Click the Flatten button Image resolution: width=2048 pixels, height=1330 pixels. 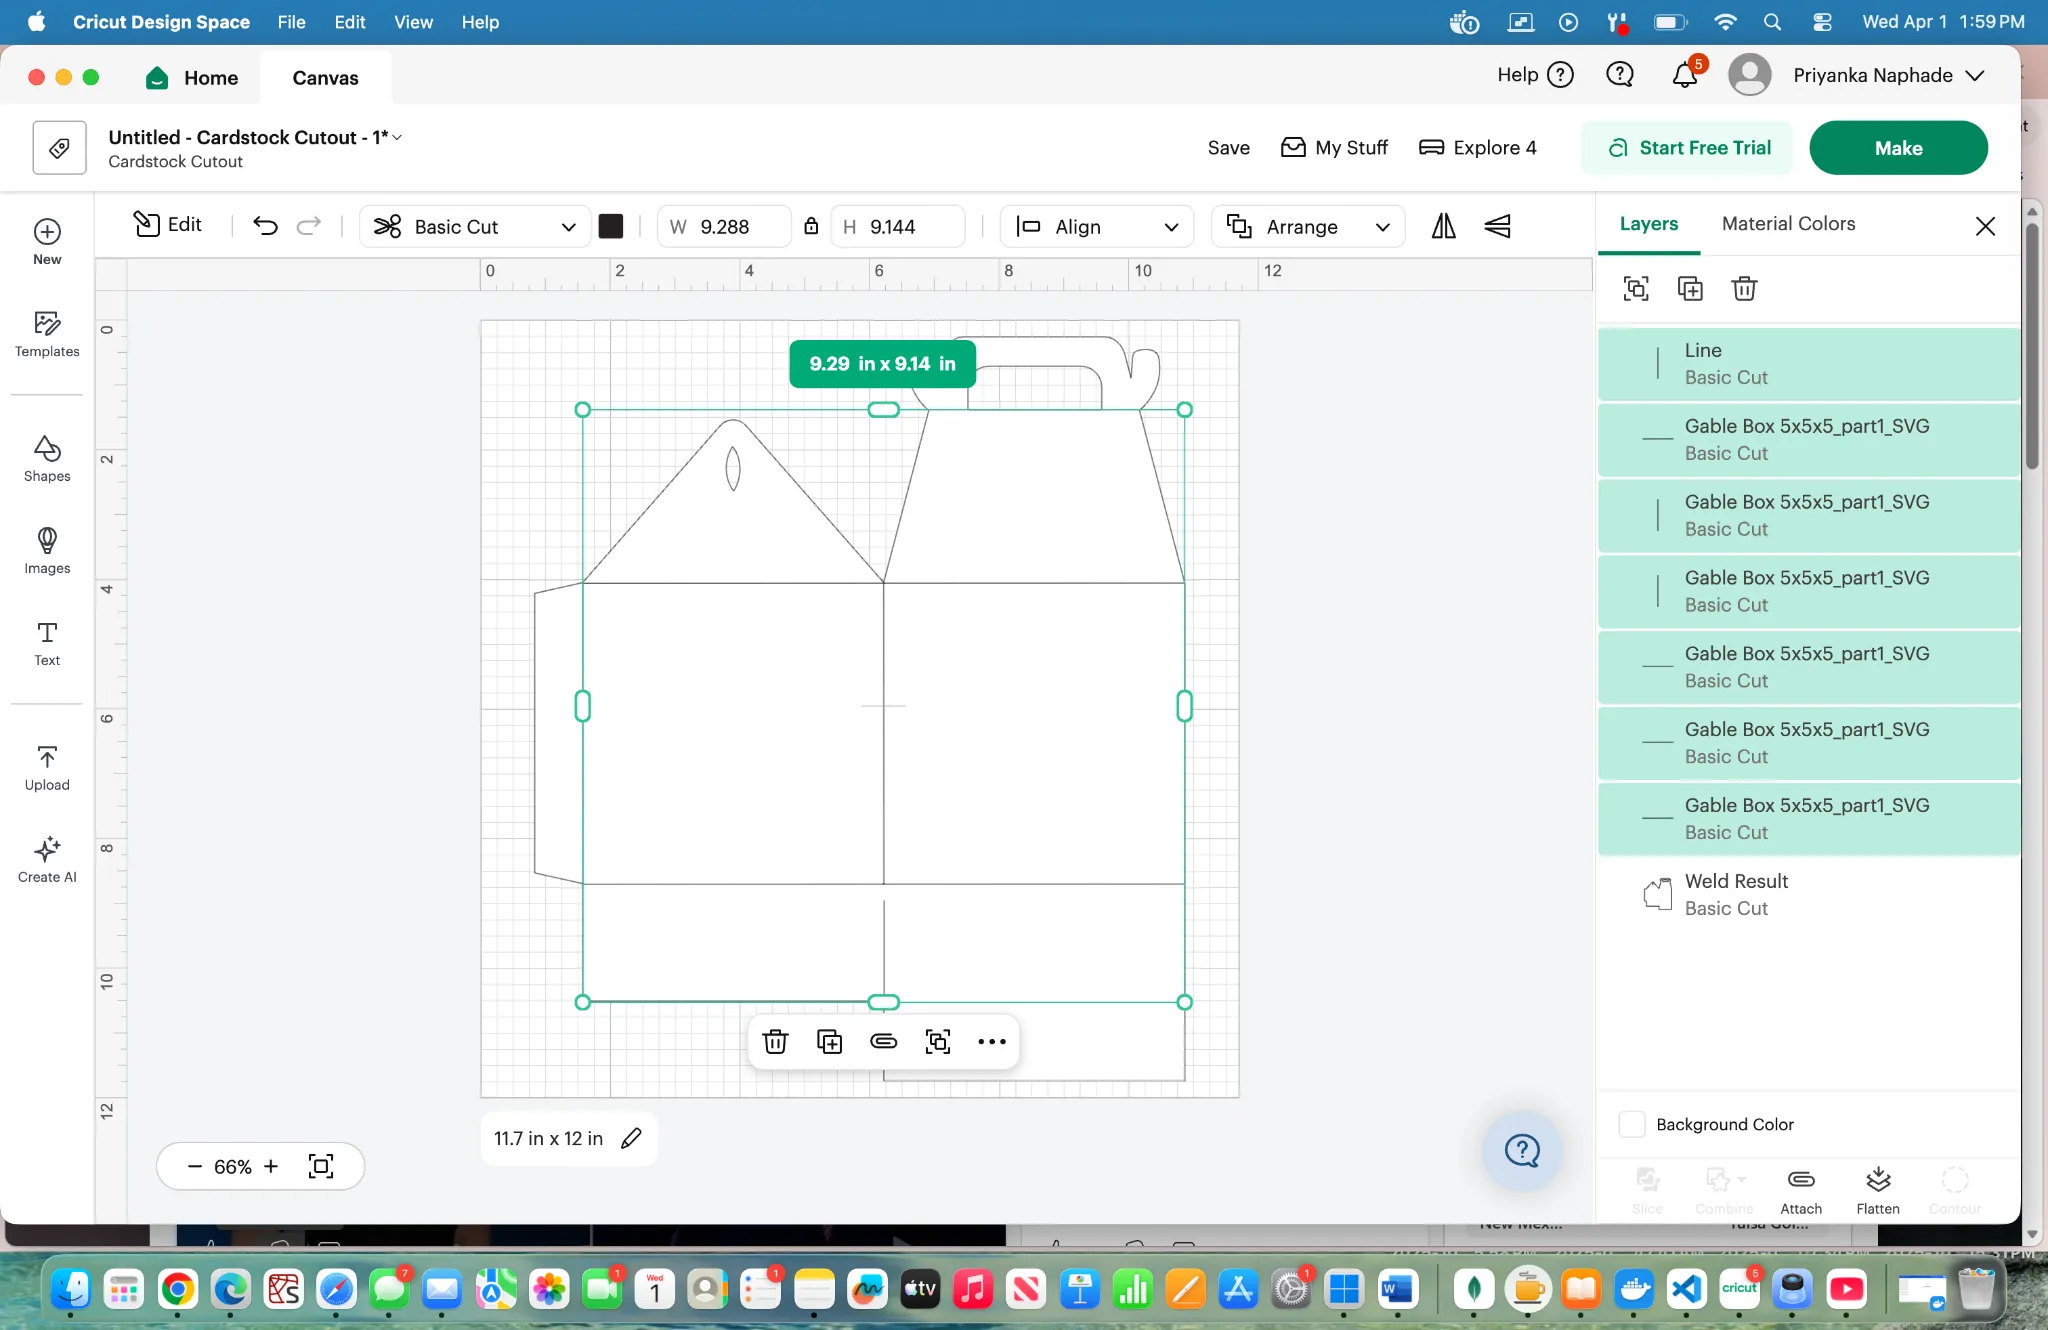coord(1878,1191)
